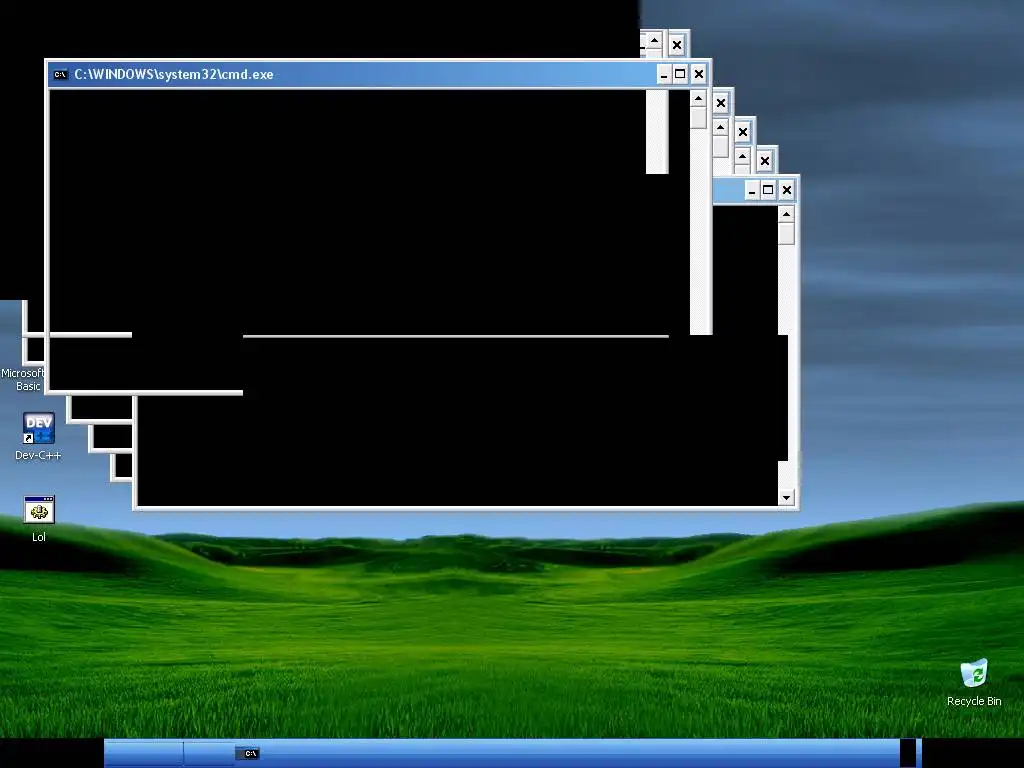Viewport: 1024px width, 768px height.
Task: Close the lowest cascaded console window
Action: tap(786, 191)
